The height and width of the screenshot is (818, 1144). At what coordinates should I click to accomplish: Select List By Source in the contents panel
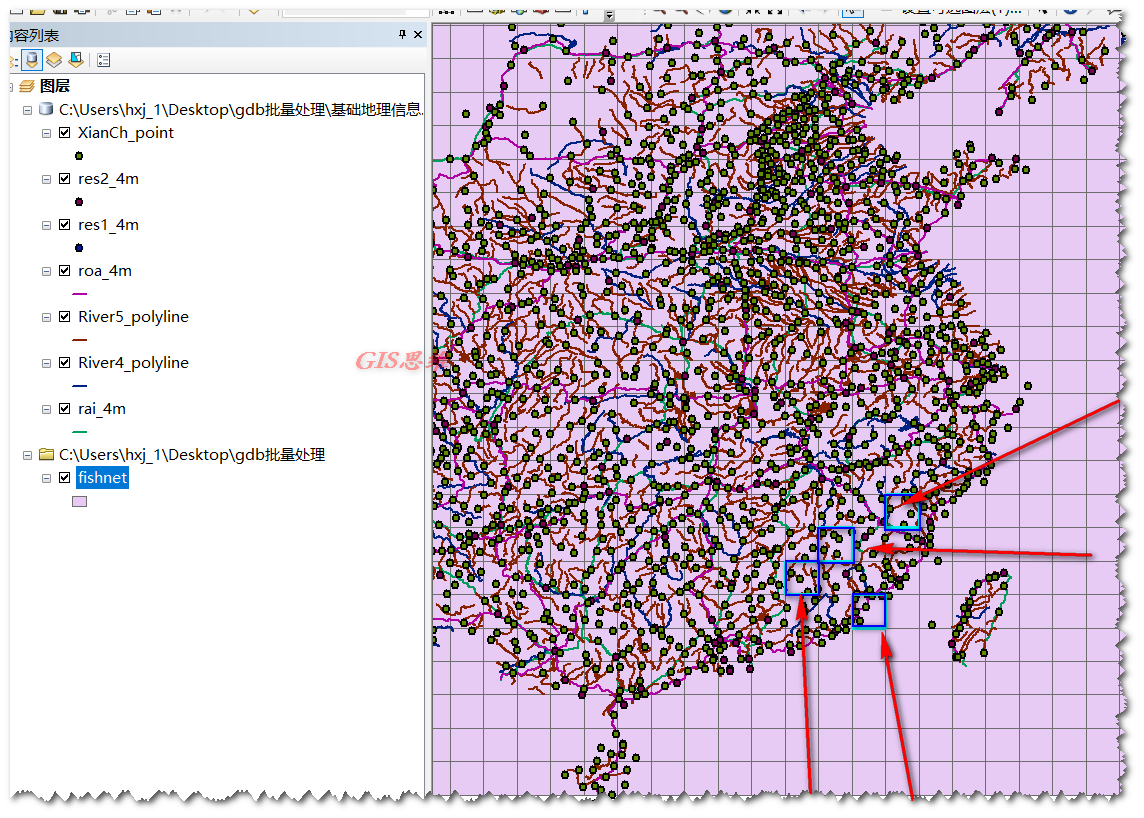32,60
